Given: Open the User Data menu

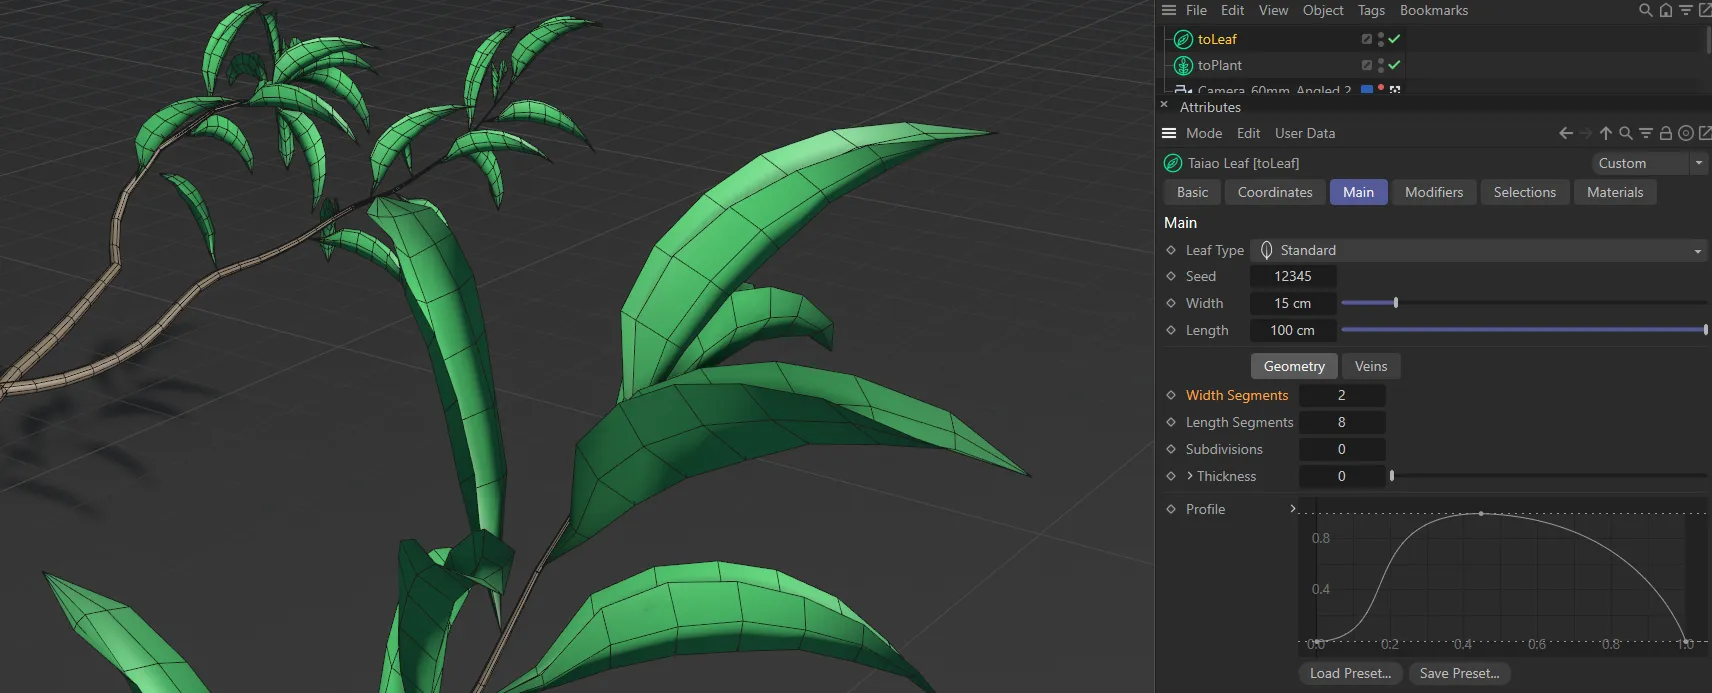Looking at the screenshot, I should 1305,133.
